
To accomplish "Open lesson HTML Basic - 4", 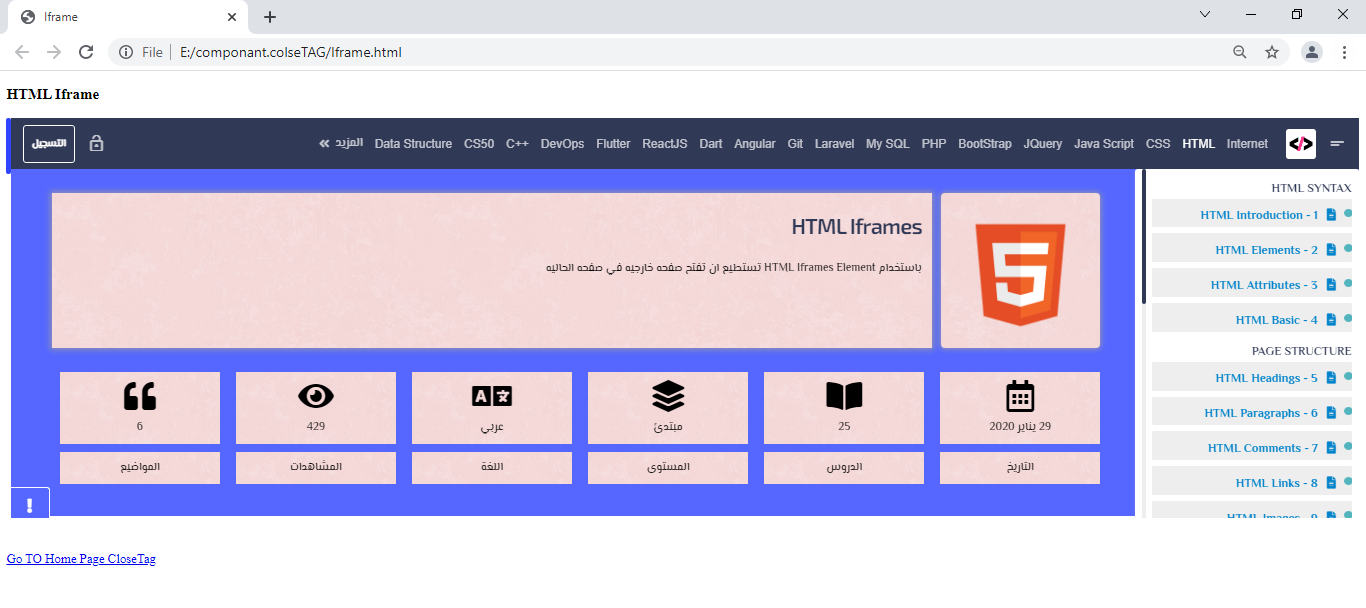I will [x=1277, y=320].
